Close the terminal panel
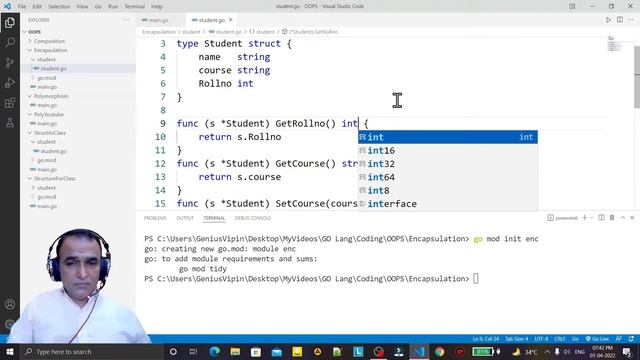 632,218
